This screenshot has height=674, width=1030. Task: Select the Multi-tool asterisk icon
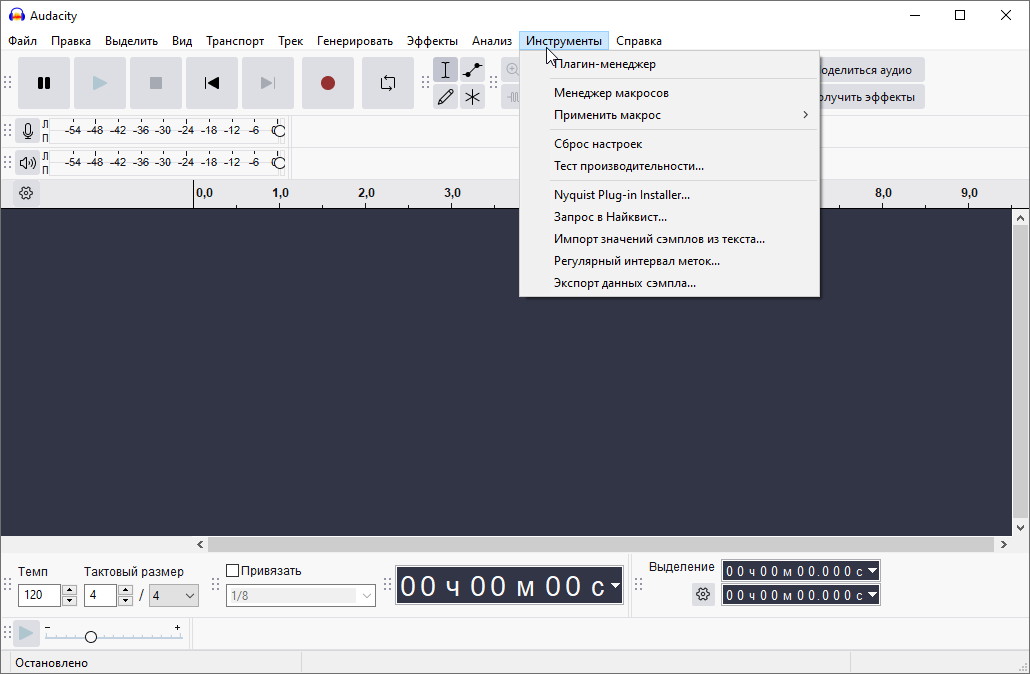[472, 97]
